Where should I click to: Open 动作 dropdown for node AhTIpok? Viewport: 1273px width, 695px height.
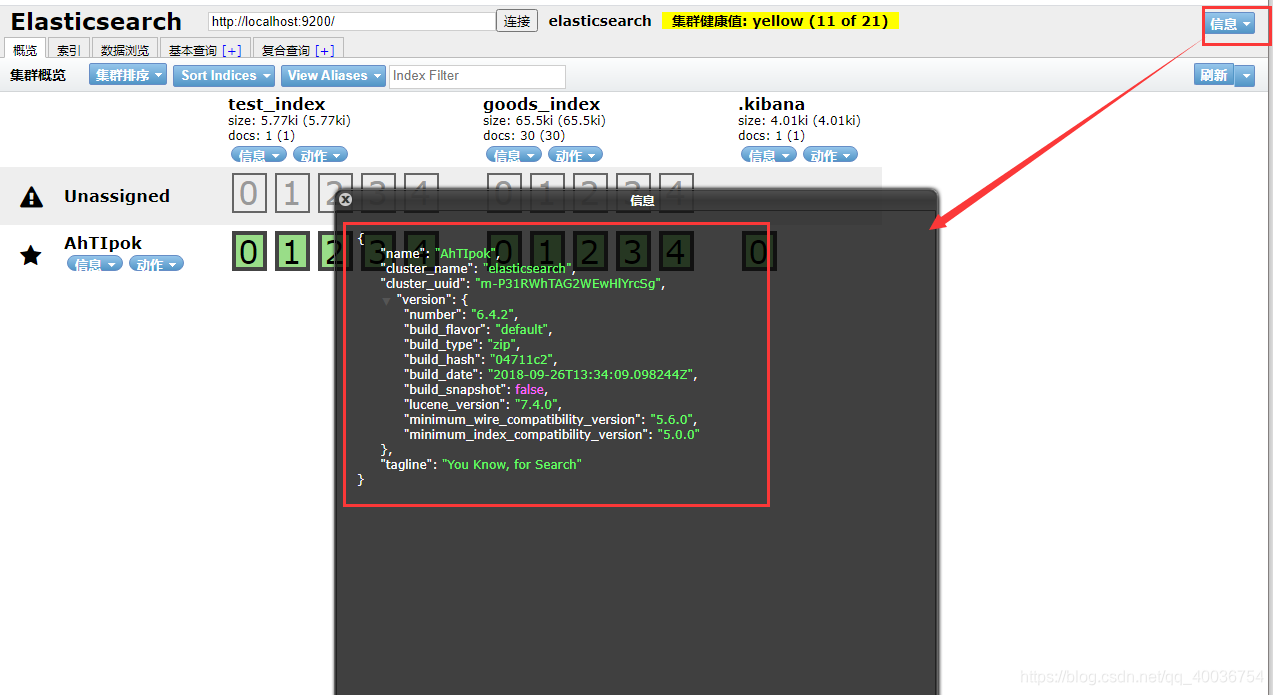point(156,264)
